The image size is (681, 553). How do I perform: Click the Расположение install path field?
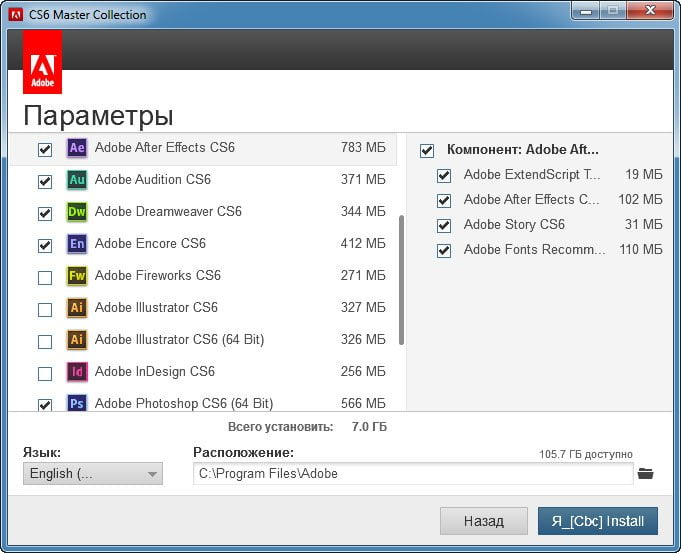tap(413, 474)
